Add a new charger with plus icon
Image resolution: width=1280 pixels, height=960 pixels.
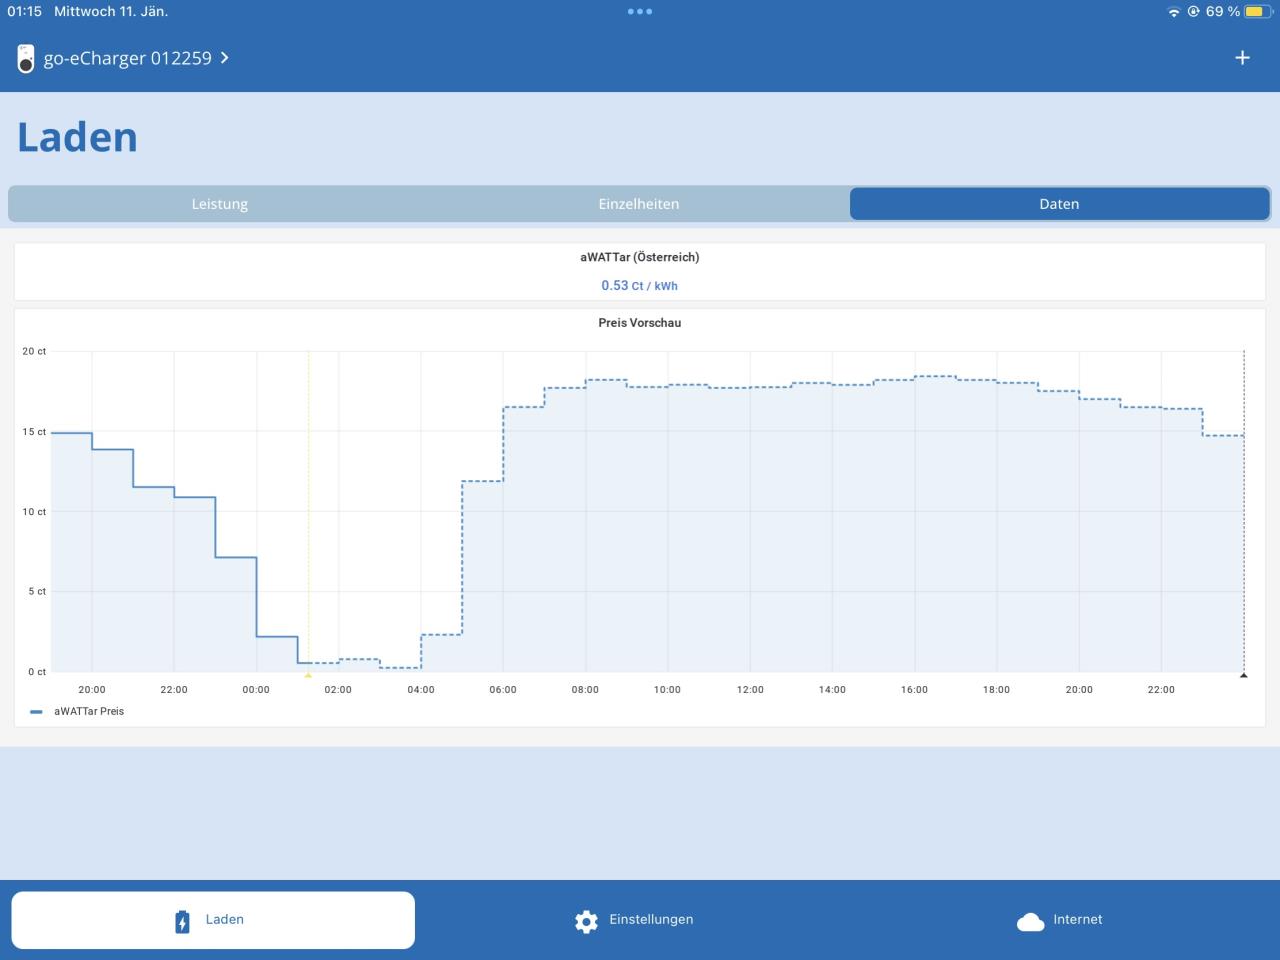[x=1242, y=58]
